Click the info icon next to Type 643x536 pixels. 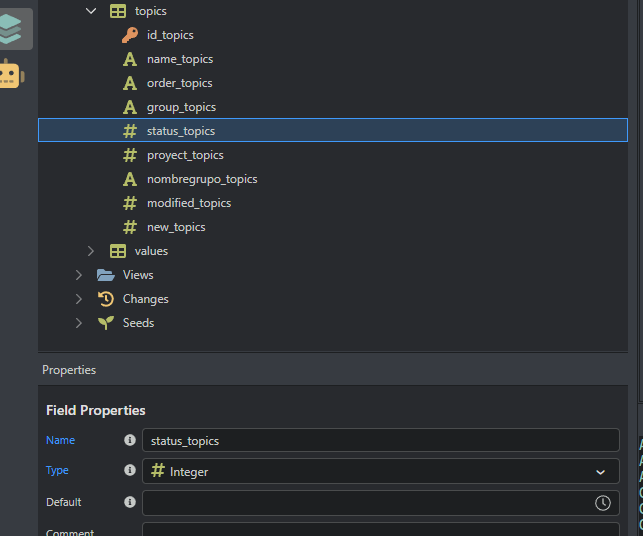(x=130, y=471)
